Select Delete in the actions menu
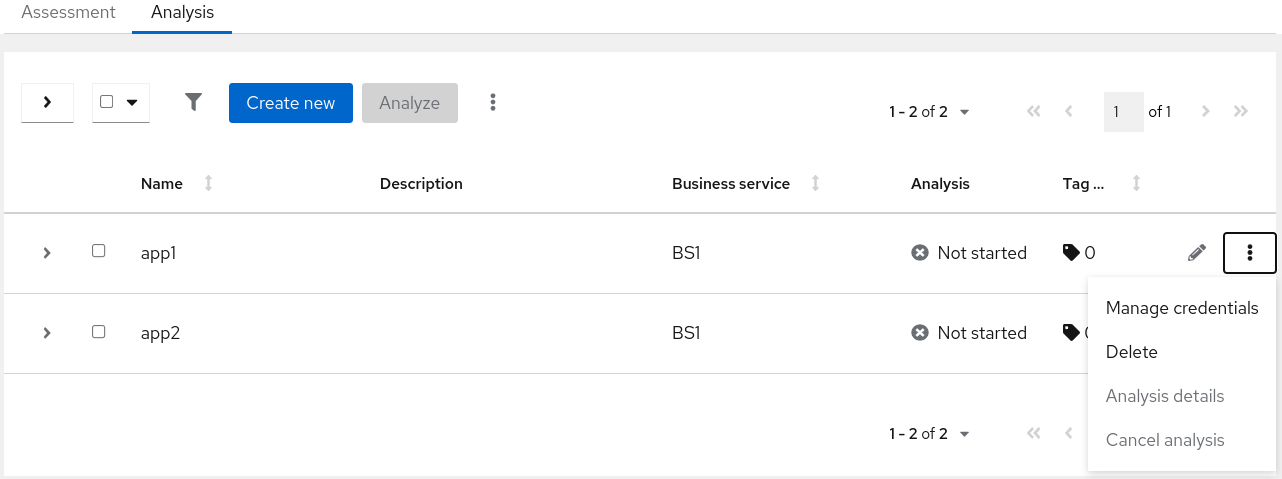Viewport: 1282px width, 479px height. click(x=1131, y=352)
